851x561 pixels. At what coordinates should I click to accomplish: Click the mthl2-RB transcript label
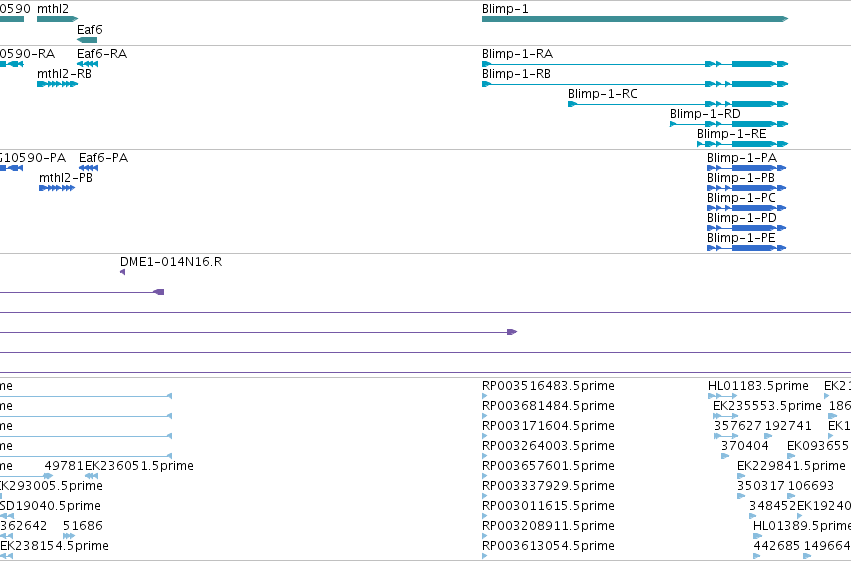64,74
